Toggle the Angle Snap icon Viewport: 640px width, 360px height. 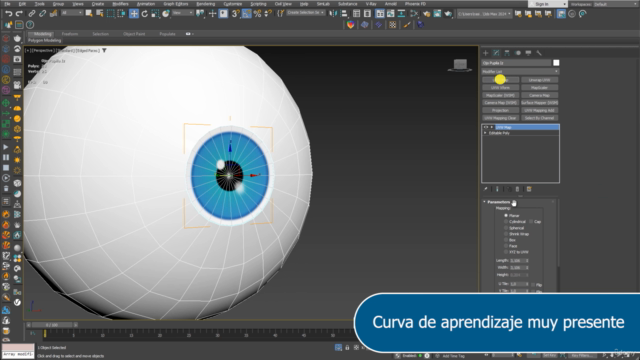click(247, 14)
